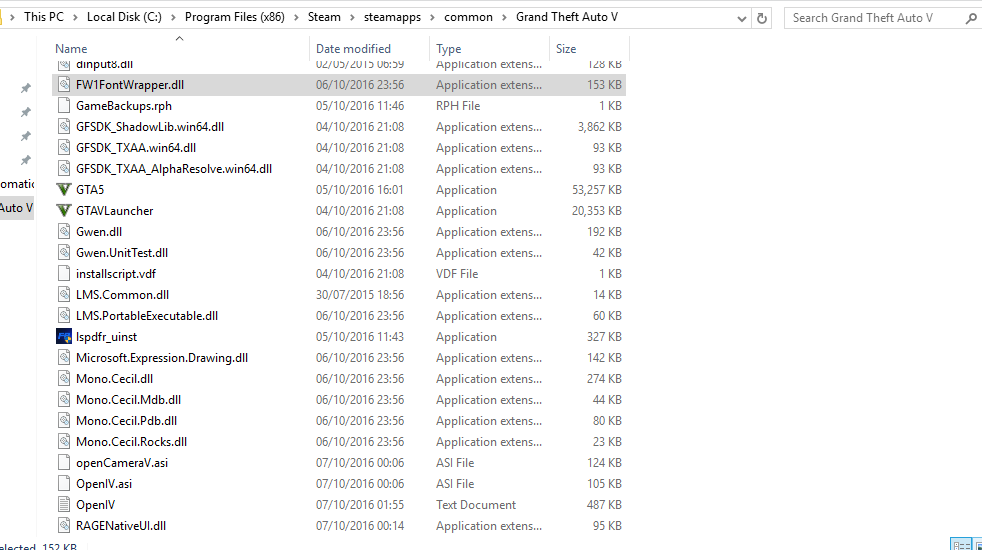
Task: Navigate to steamapps breadcrumb
Action: pyautogui.click(x=392, y=17)
